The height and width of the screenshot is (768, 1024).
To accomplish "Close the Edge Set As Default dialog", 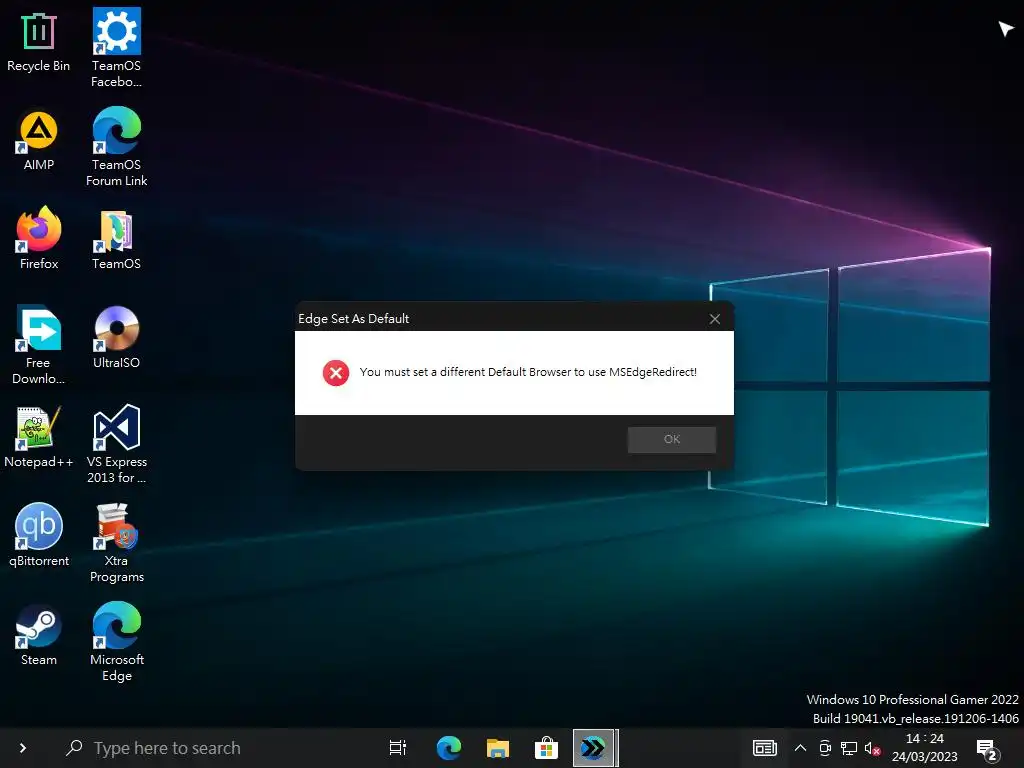I will click(x=714, y=319).
